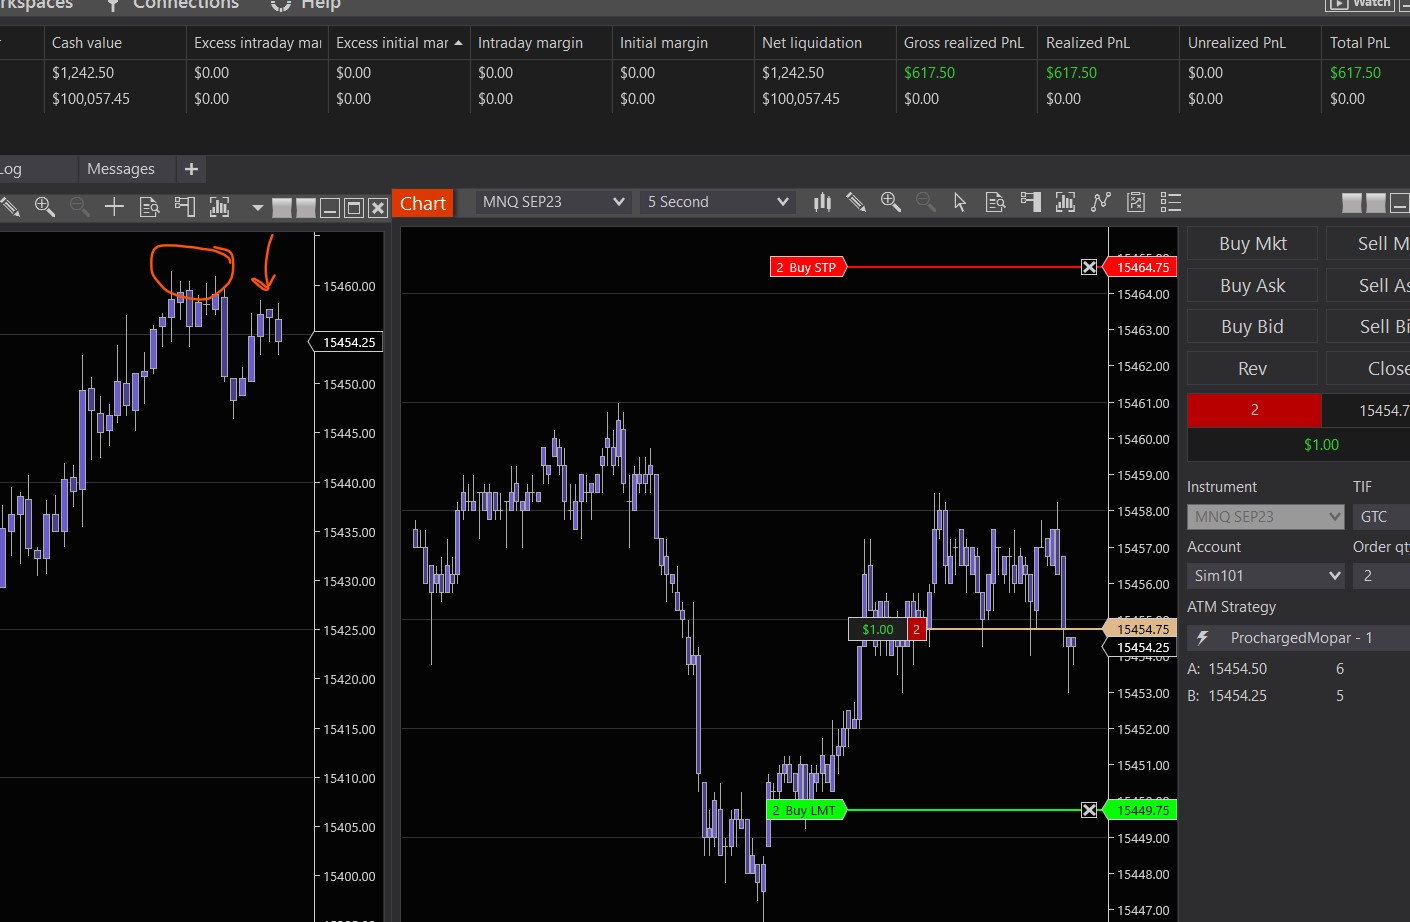
Task: Open the Help menu
Action: coord(307,5)
